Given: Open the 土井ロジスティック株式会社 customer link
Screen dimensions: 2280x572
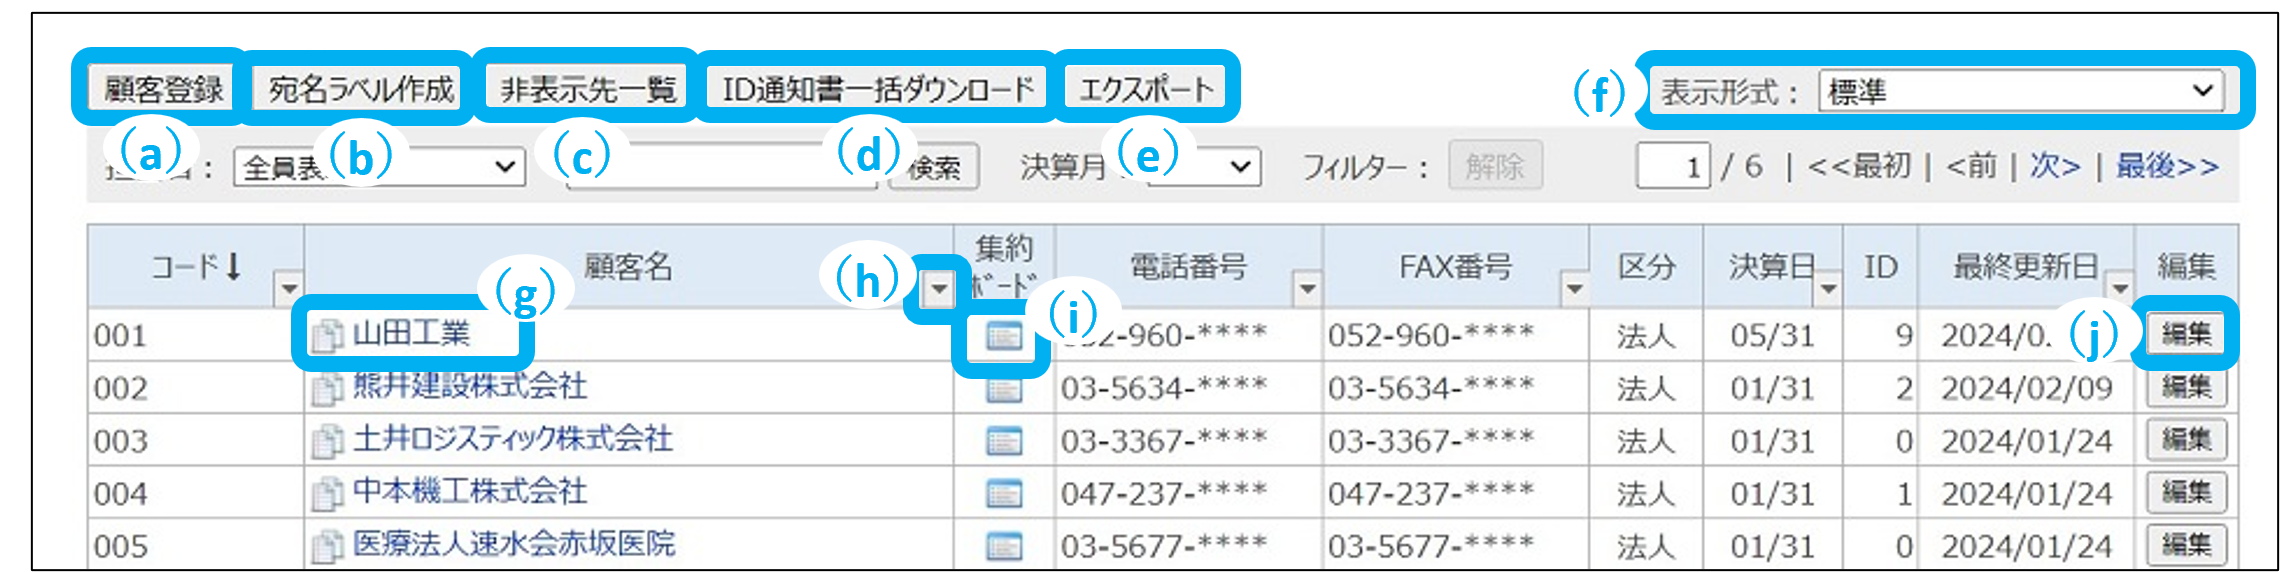Looking at the screenshot, I should 512,439.
